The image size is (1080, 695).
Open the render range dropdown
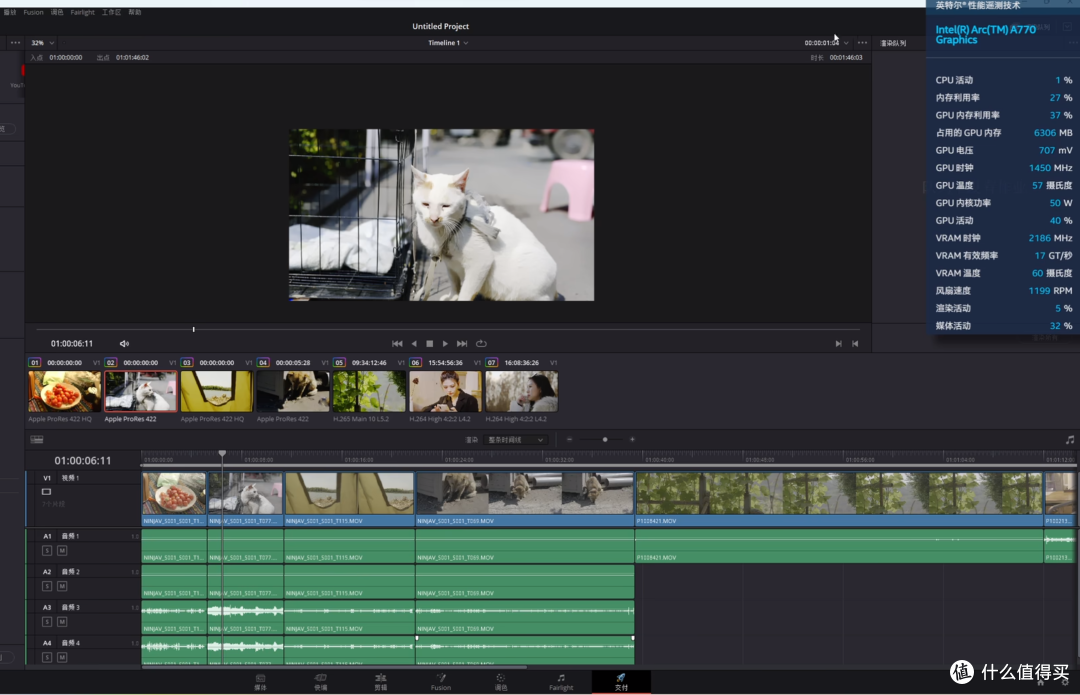(x=515, y=439)
